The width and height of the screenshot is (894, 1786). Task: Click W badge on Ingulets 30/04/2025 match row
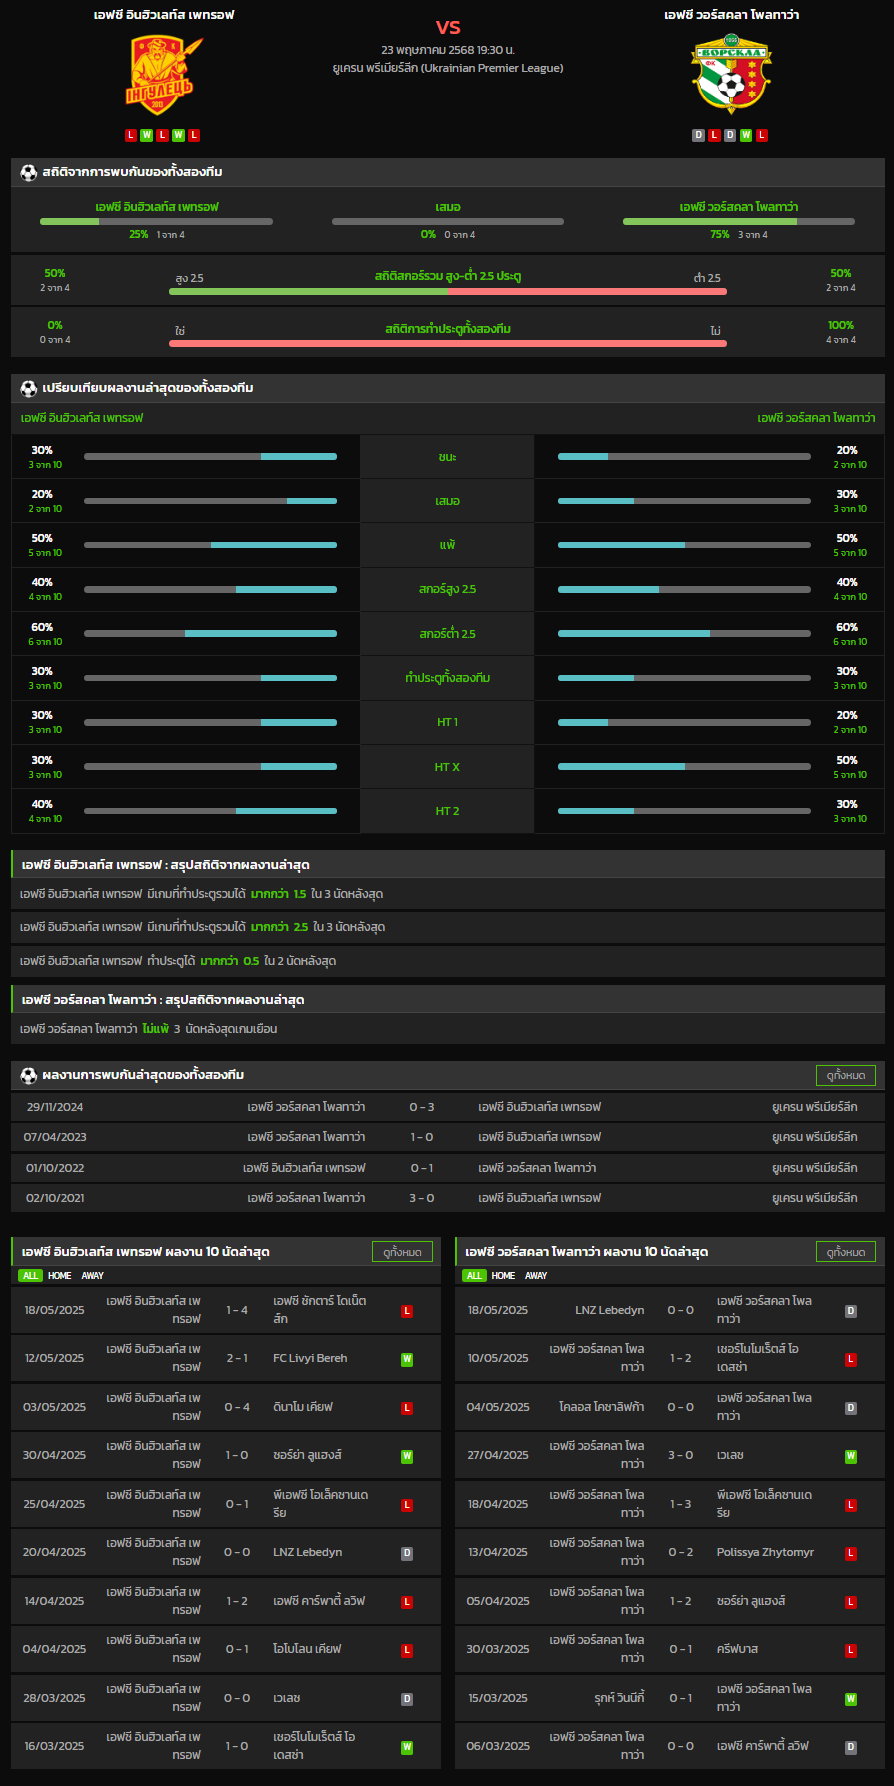click(x=407, y=1456)
